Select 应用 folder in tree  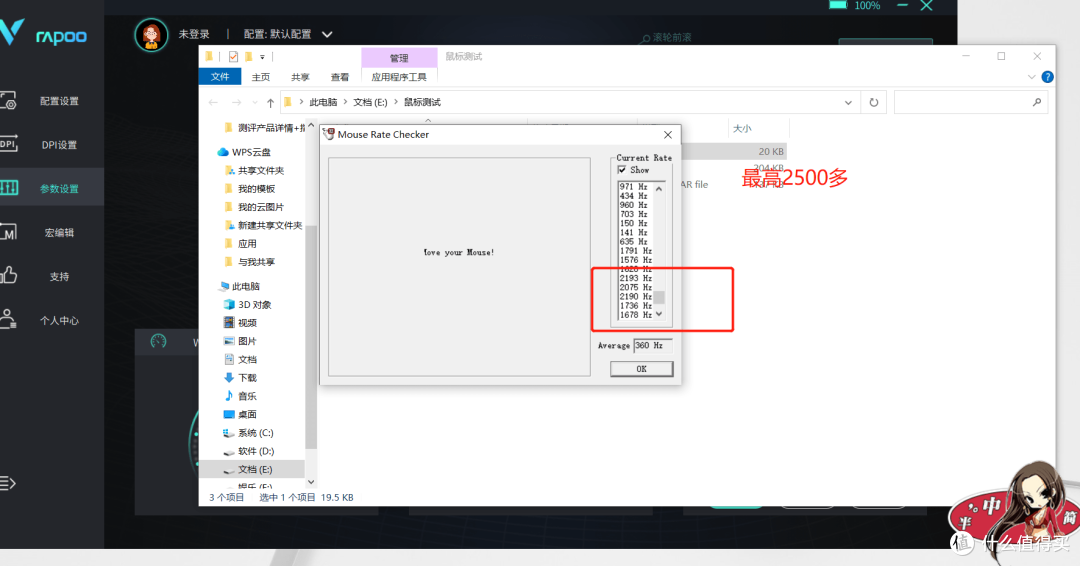247,244
